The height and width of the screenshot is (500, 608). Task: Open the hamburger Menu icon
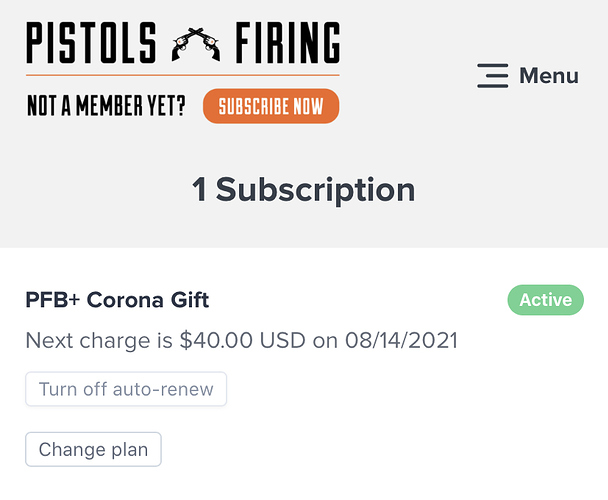[x=492, y=76]
